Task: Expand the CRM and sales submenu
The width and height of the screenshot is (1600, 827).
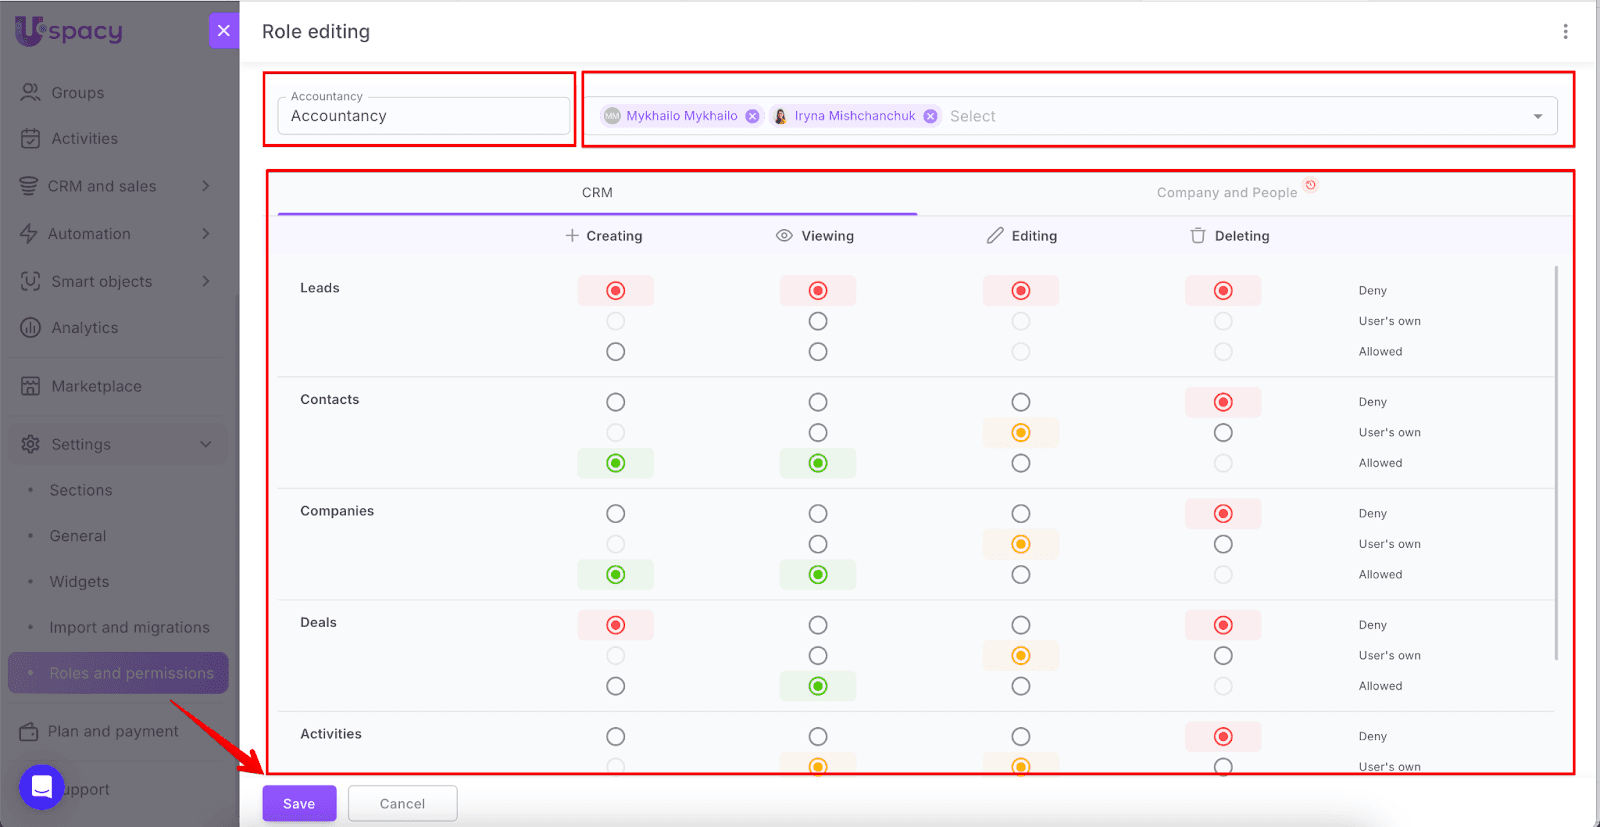Action: [x=206, y=186]
